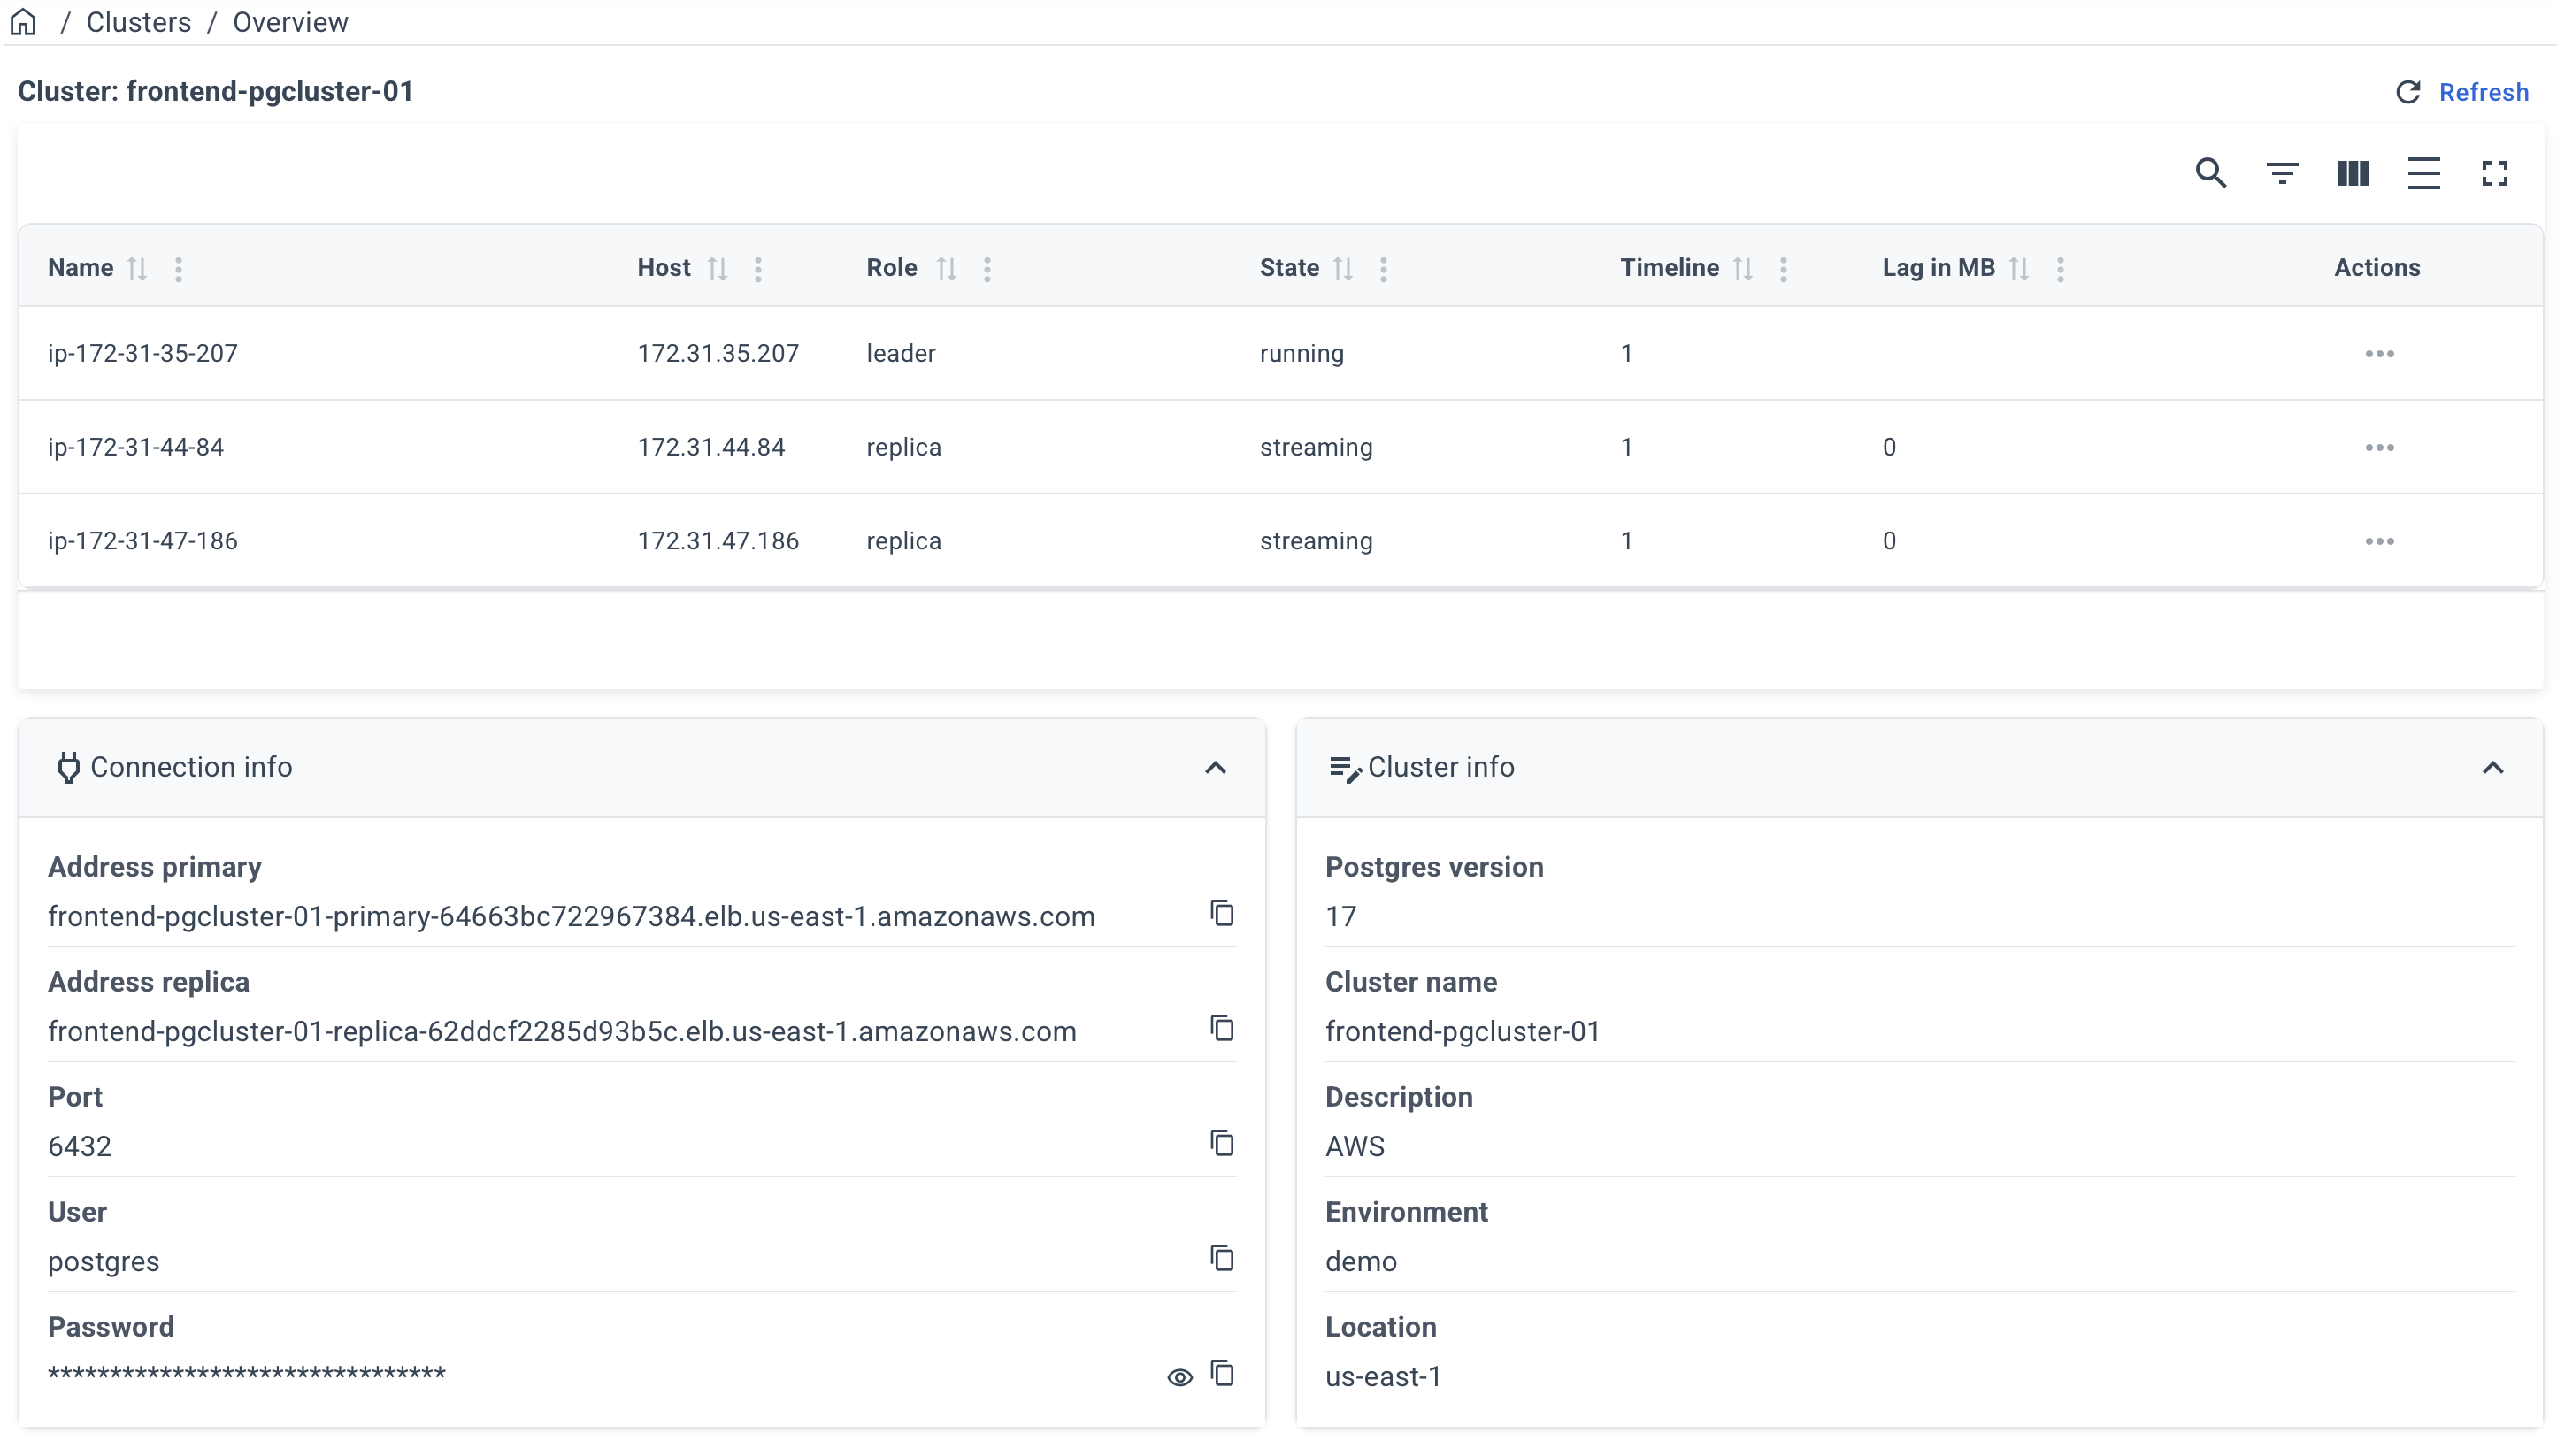The width and height of the screenshot is (2557, 1456).
Task: Reveal hidden password with eye icon
Action: [x=1180, y=1377]
